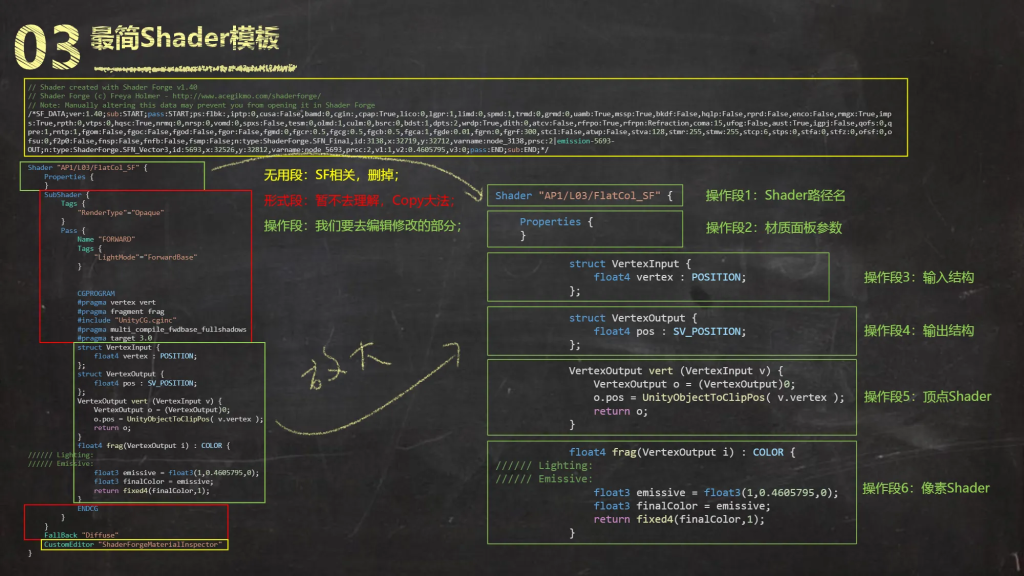The height and width of the screenshot is (576, 1024).
Task: Click the green "操作段" edit-part note
Action: [362, 227]
